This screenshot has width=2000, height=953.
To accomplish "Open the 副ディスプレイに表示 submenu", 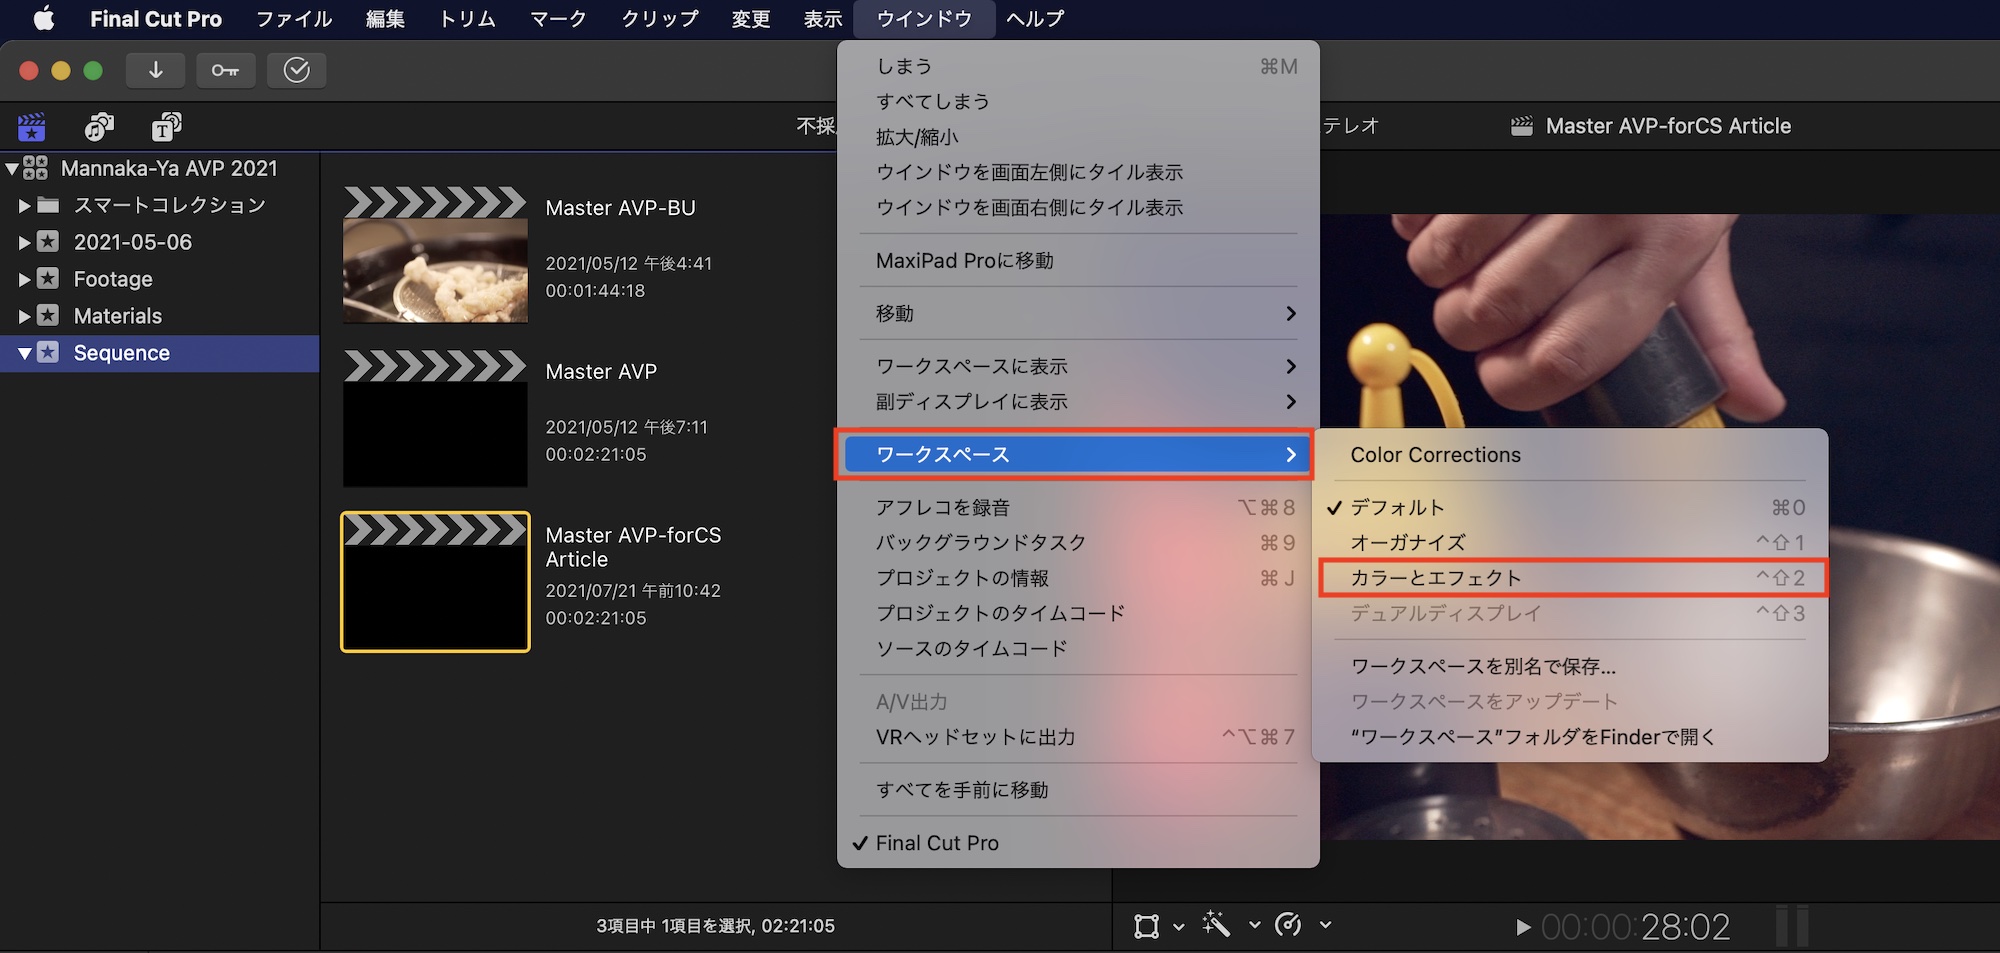I will click(x=1078, y=402).
